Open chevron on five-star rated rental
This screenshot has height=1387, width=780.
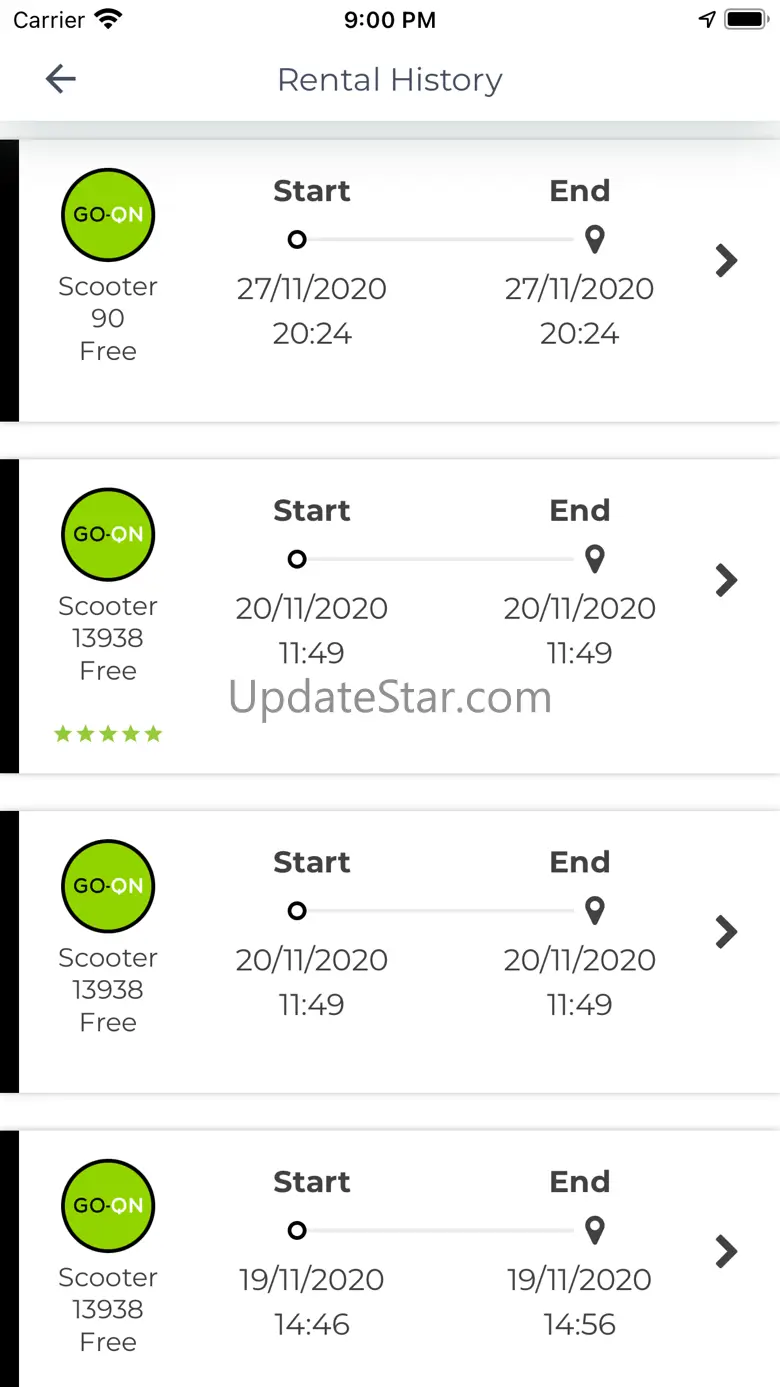click(x=727, y=580)
